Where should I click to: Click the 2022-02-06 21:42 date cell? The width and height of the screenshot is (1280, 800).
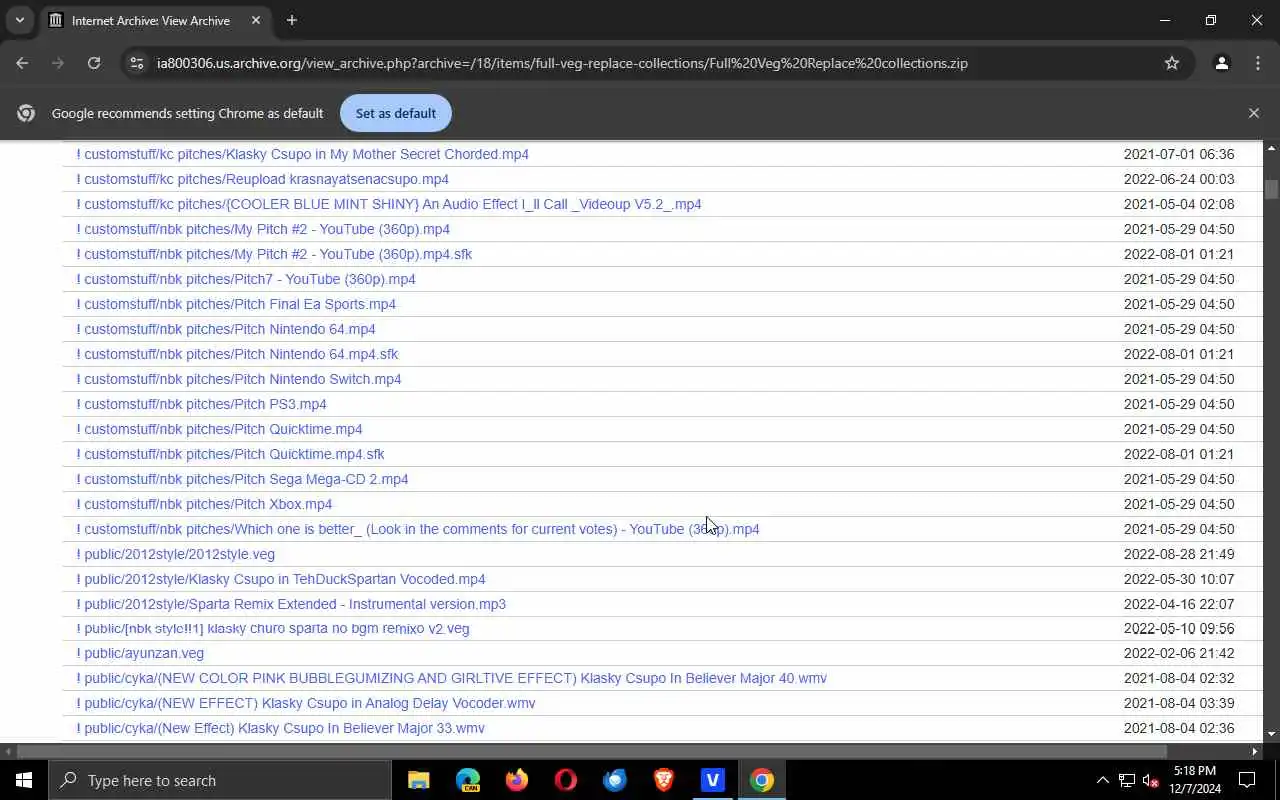click(1179, 653)
